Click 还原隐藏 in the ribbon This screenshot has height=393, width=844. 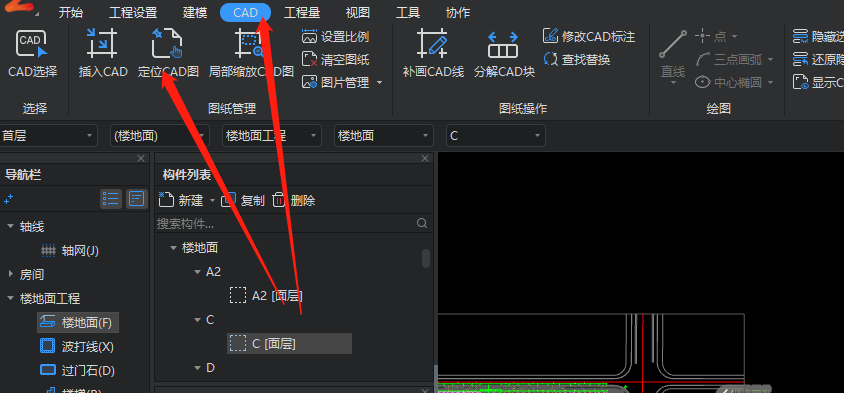818,59
